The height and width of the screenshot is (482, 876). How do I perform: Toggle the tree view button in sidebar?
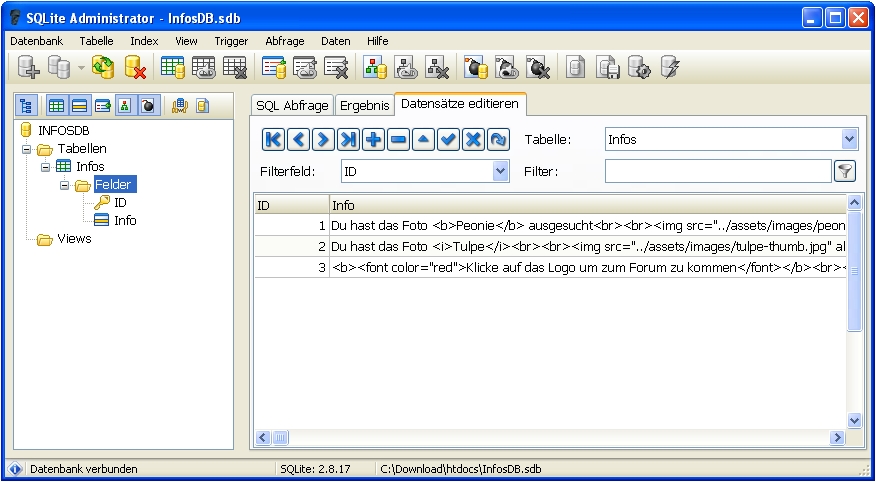27,105
